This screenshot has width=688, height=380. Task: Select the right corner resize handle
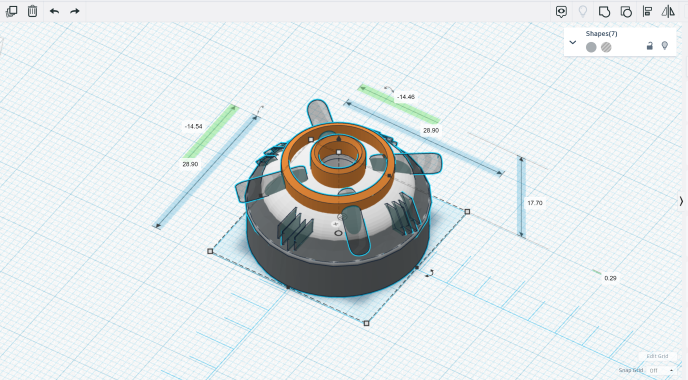click(467, 212)
